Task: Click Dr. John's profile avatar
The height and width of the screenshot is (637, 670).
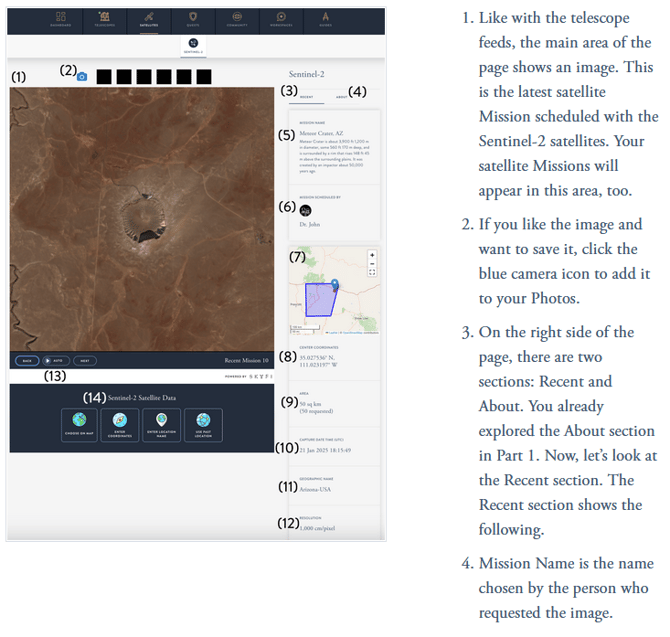Action: (306, 210)
